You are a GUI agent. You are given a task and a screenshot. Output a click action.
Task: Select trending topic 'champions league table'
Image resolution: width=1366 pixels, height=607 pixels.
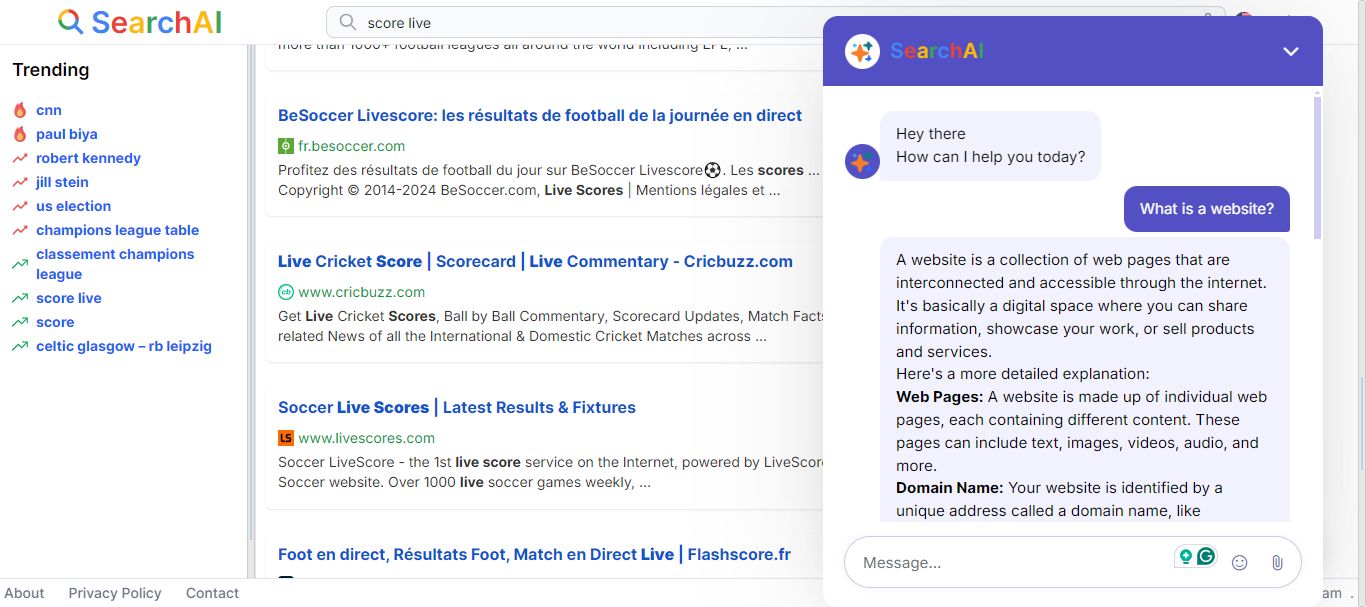pos(117,230)
